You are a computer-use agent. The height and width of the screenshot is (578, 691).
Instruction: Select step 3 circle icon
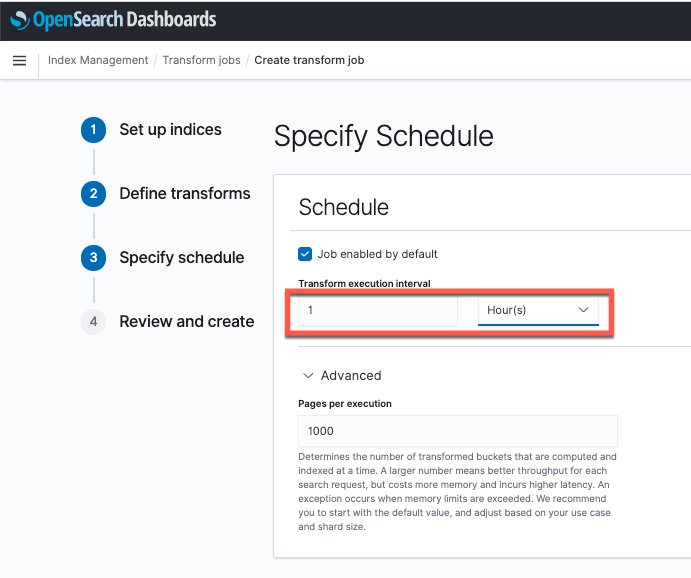[93, 258]
